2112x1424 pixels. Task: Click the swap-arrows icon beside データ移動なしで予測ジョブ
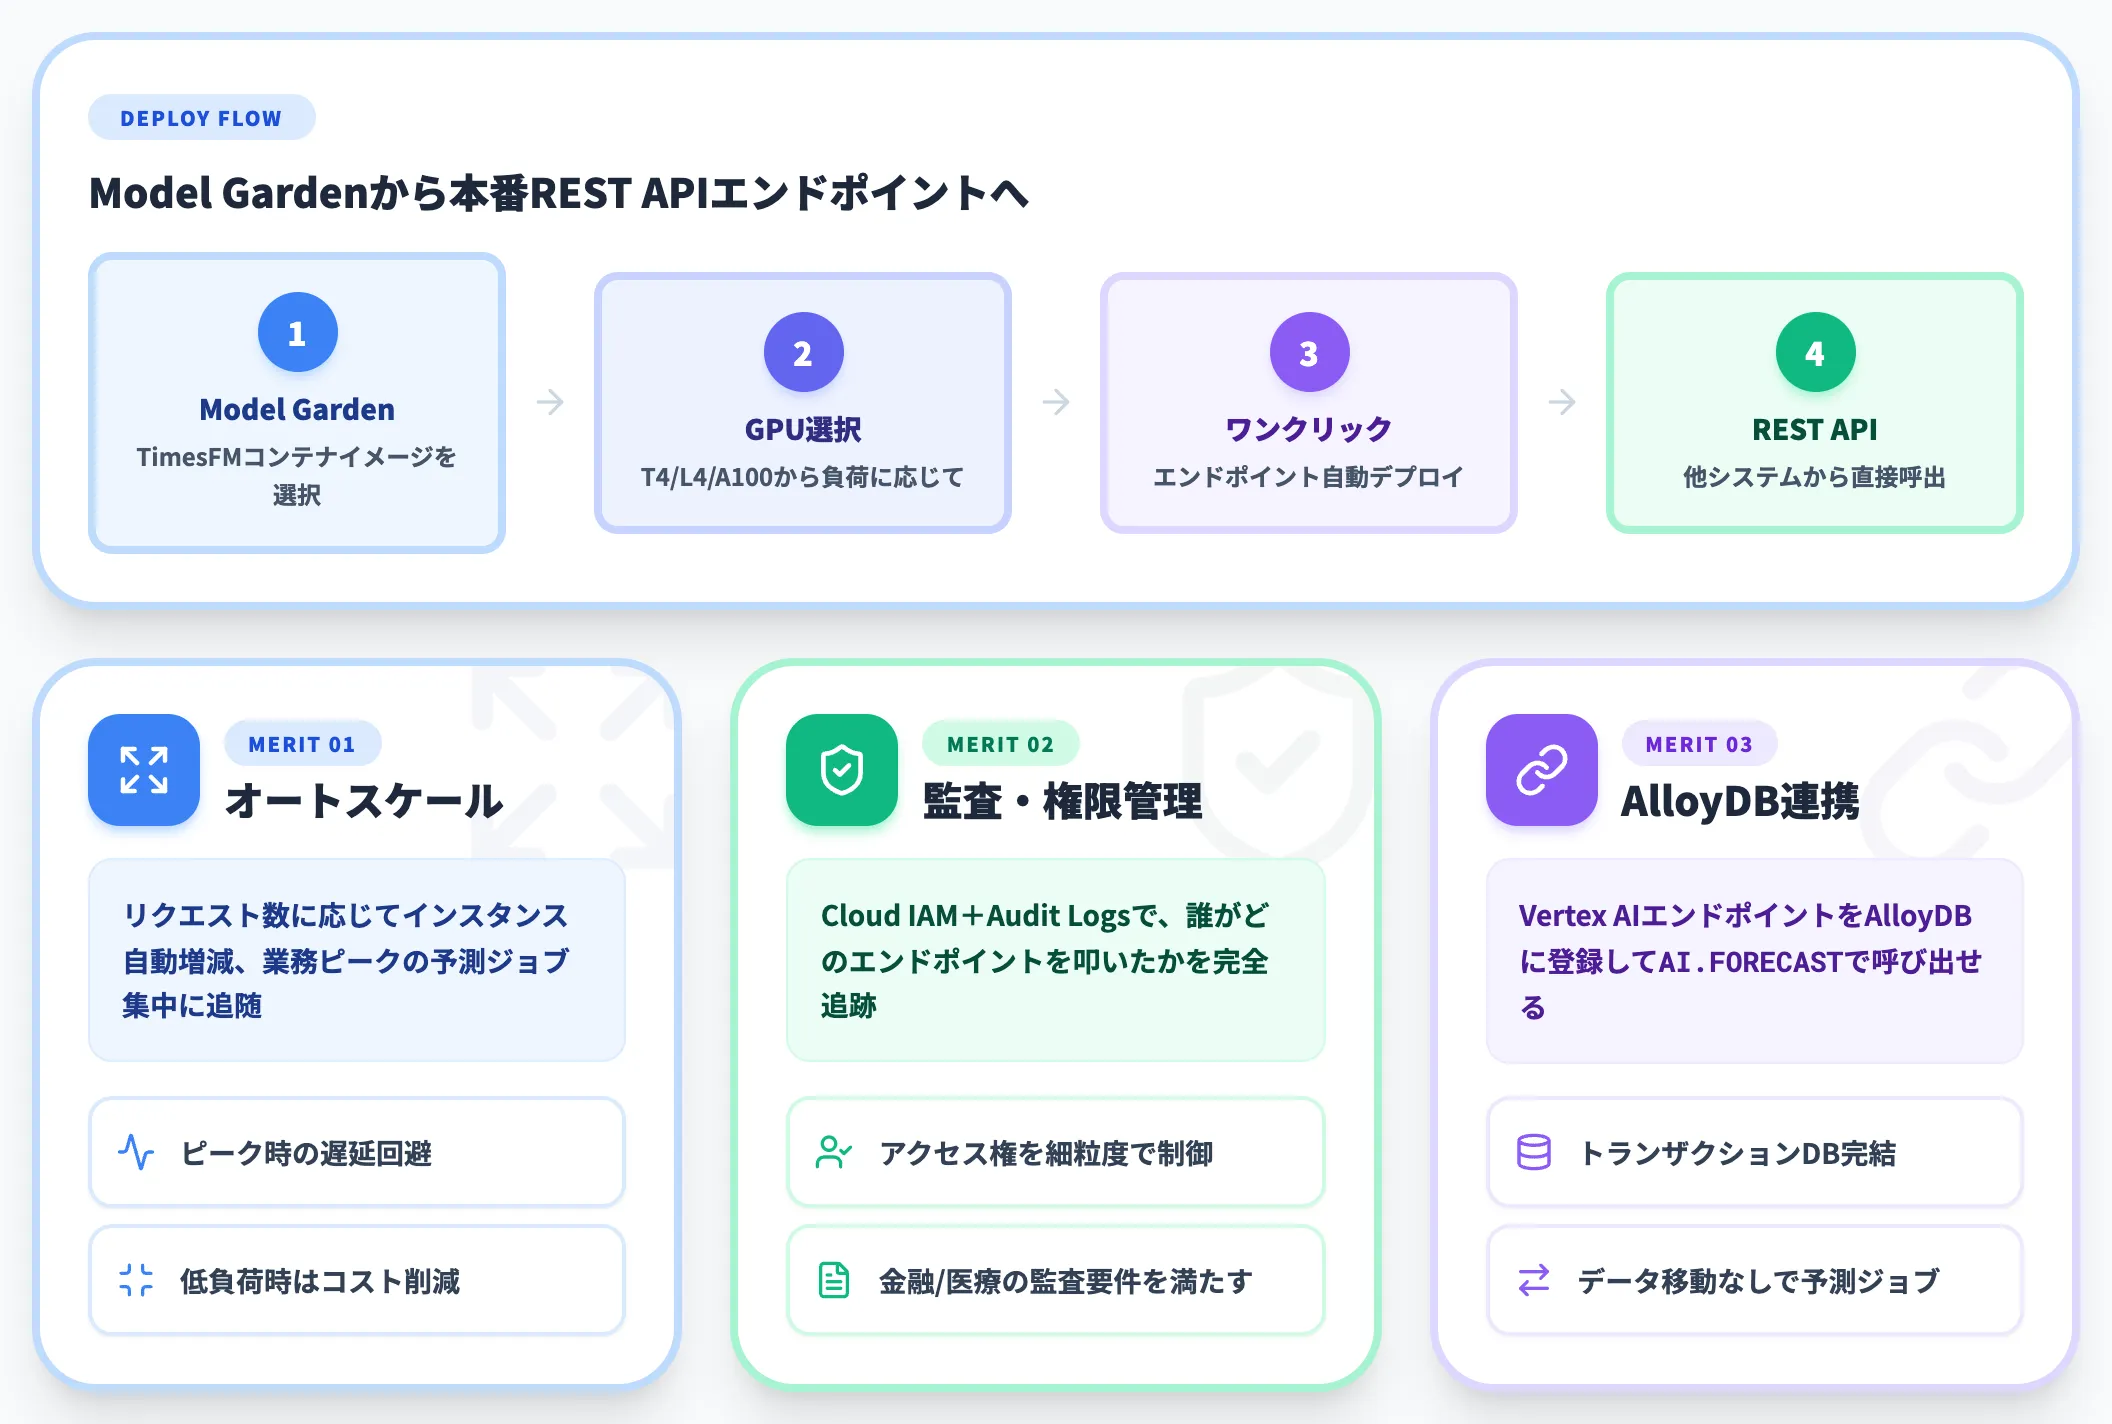[x=1534, y=1280]
